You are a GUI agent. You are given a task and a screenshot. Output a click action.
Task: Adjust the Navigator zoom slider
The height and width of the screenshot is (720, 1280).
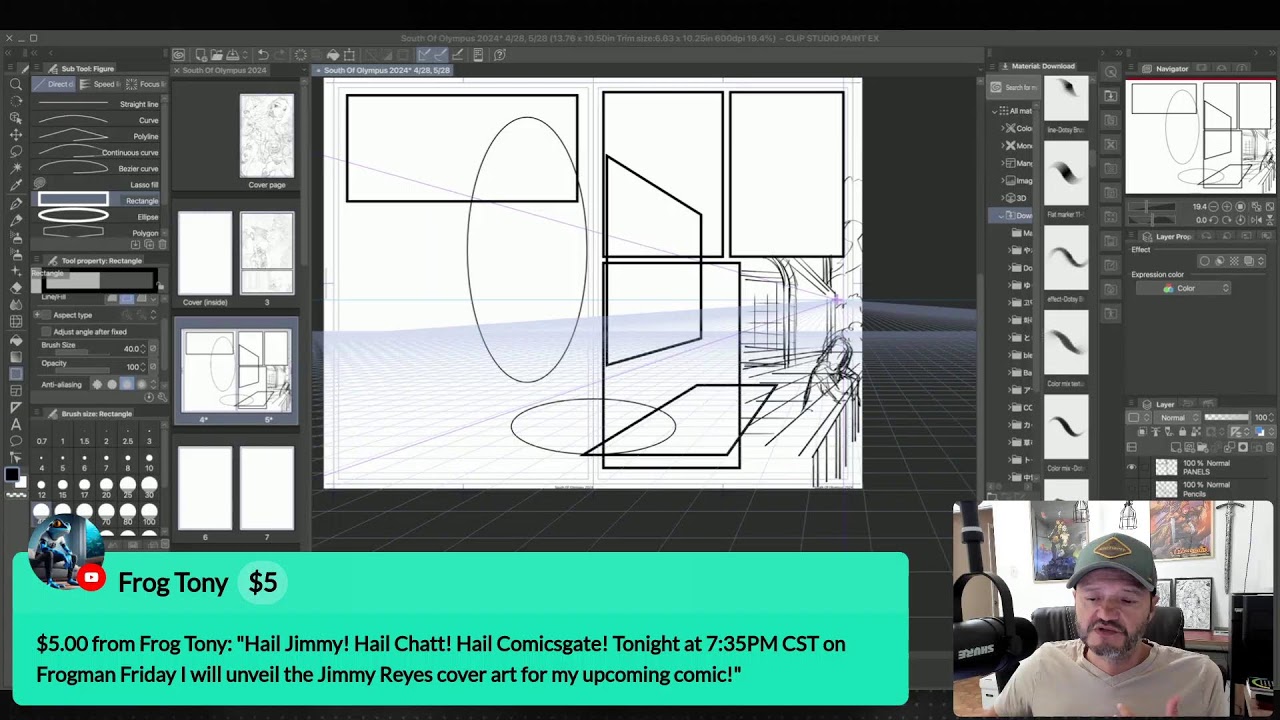click(1152, 206)
